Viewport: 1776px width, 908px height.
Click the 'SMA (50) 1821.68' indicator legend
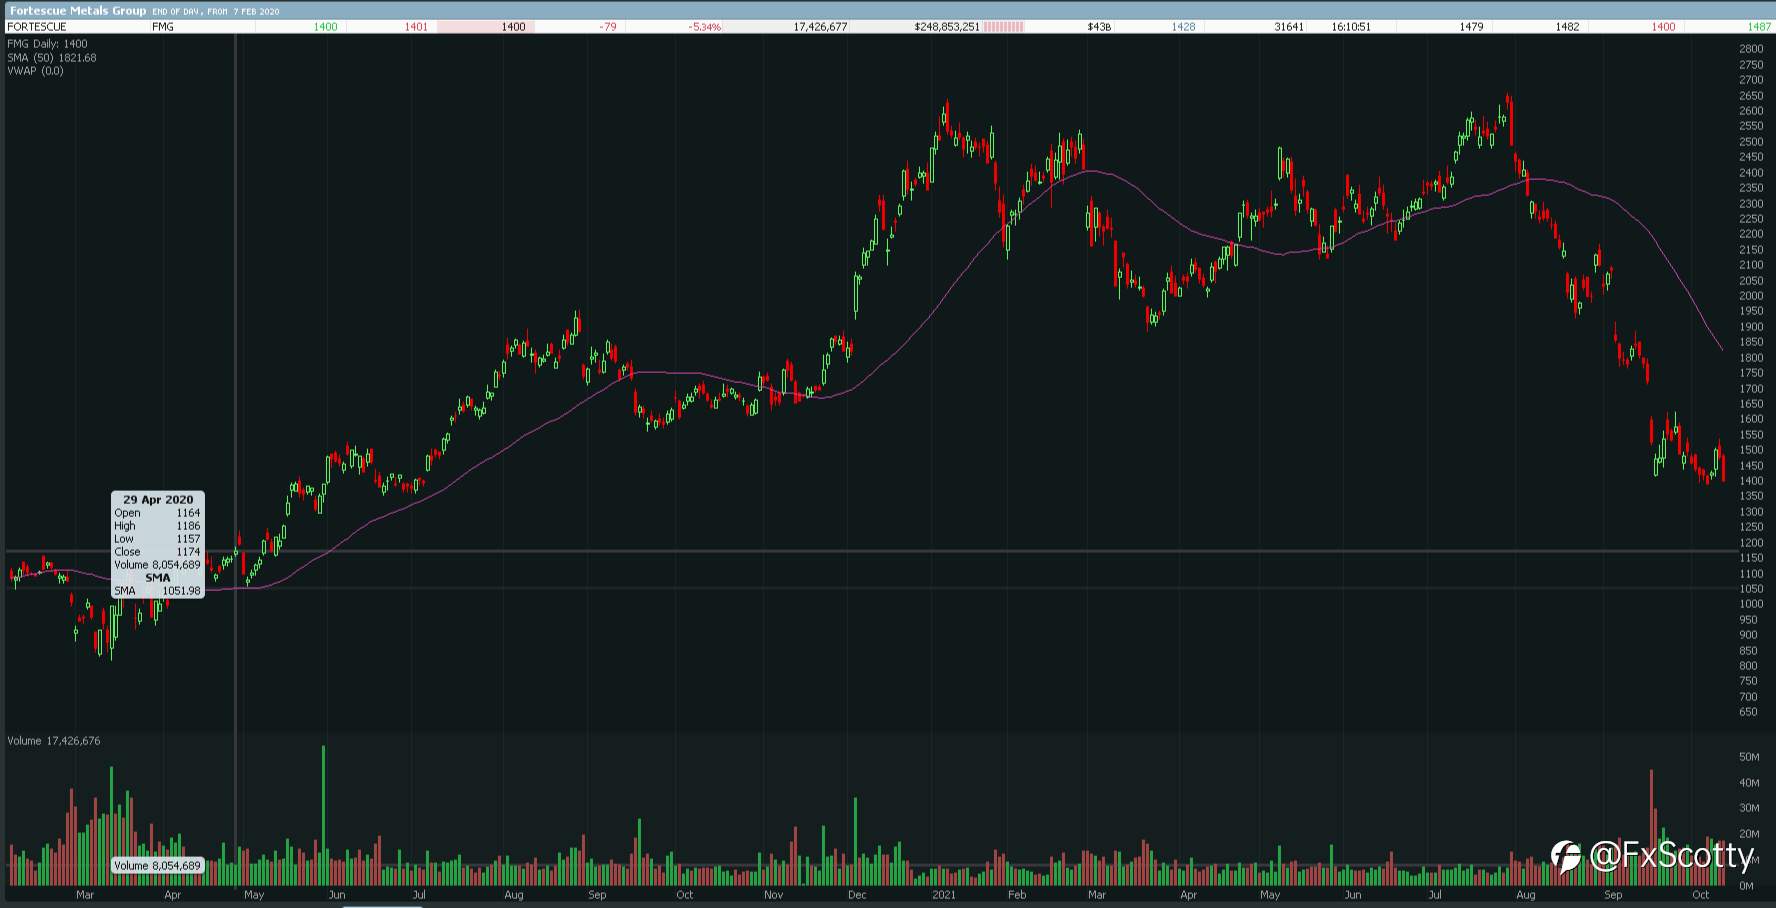pyautogui.click(x=52, y=58)
